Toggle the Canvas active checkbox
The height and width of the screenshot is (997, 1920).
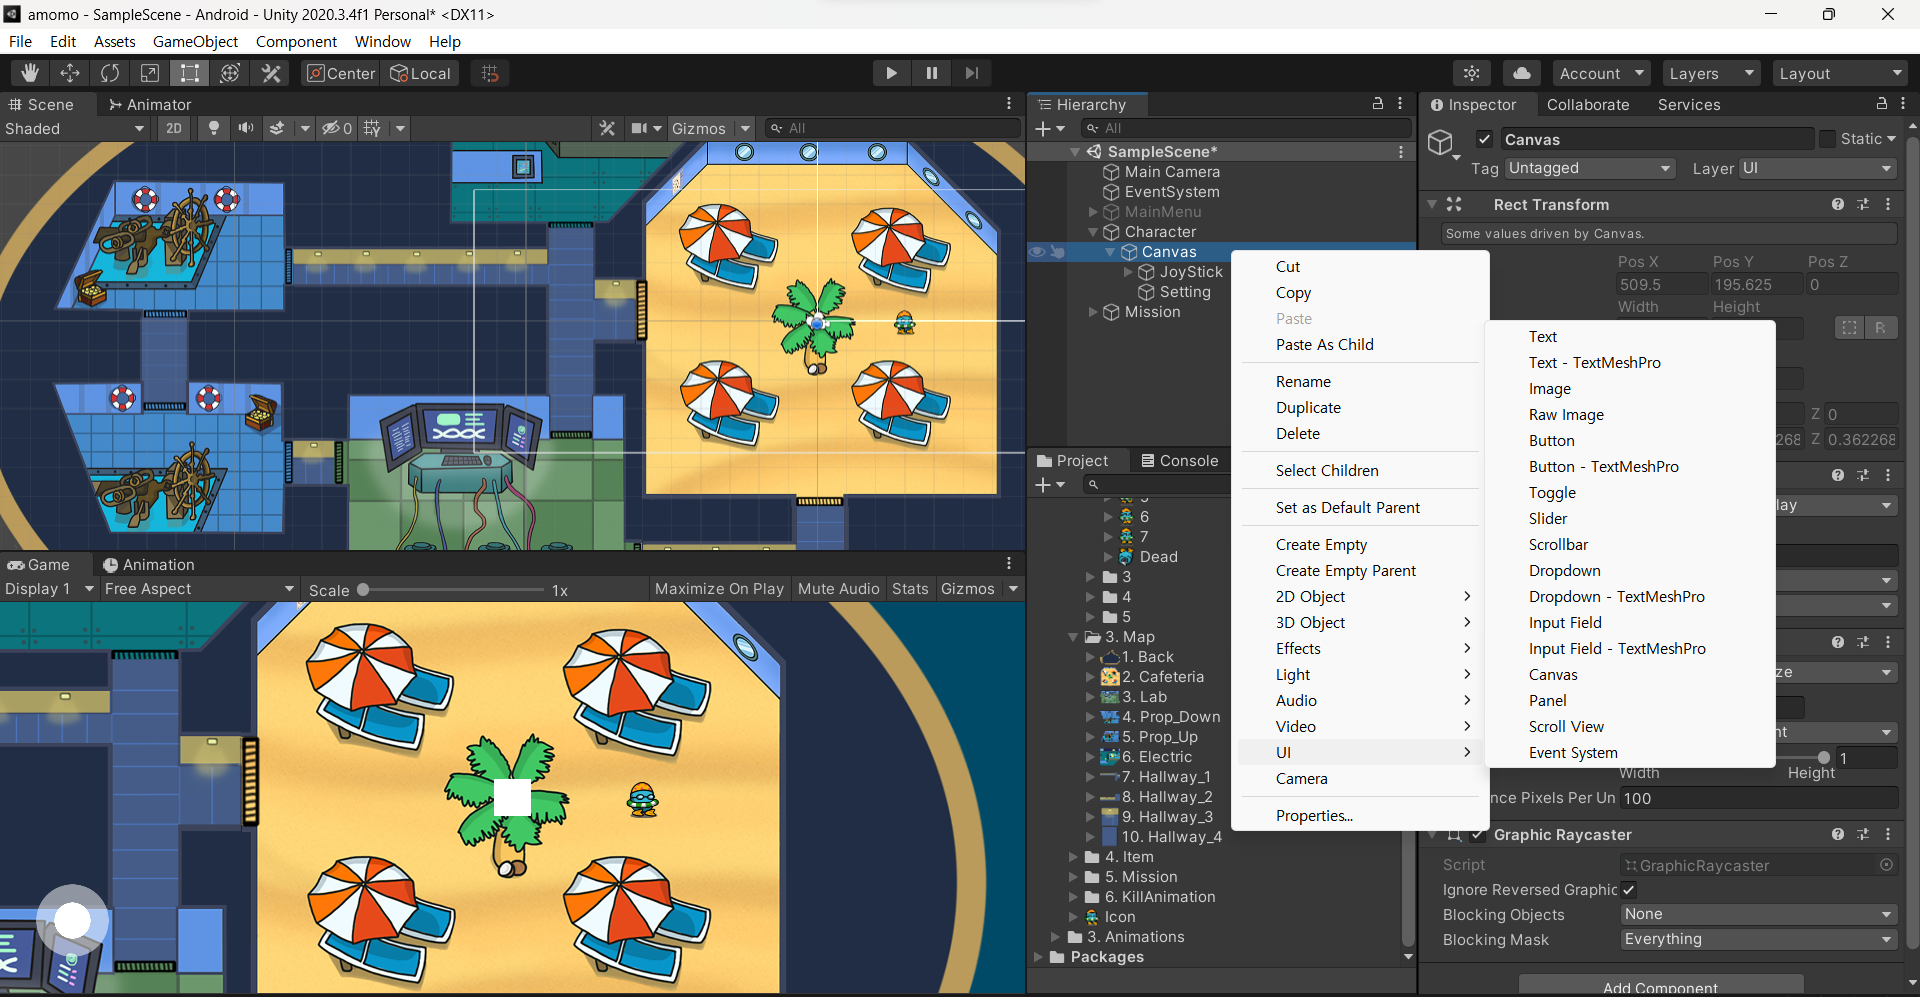pyautogui.click(x=1485, y=139)
